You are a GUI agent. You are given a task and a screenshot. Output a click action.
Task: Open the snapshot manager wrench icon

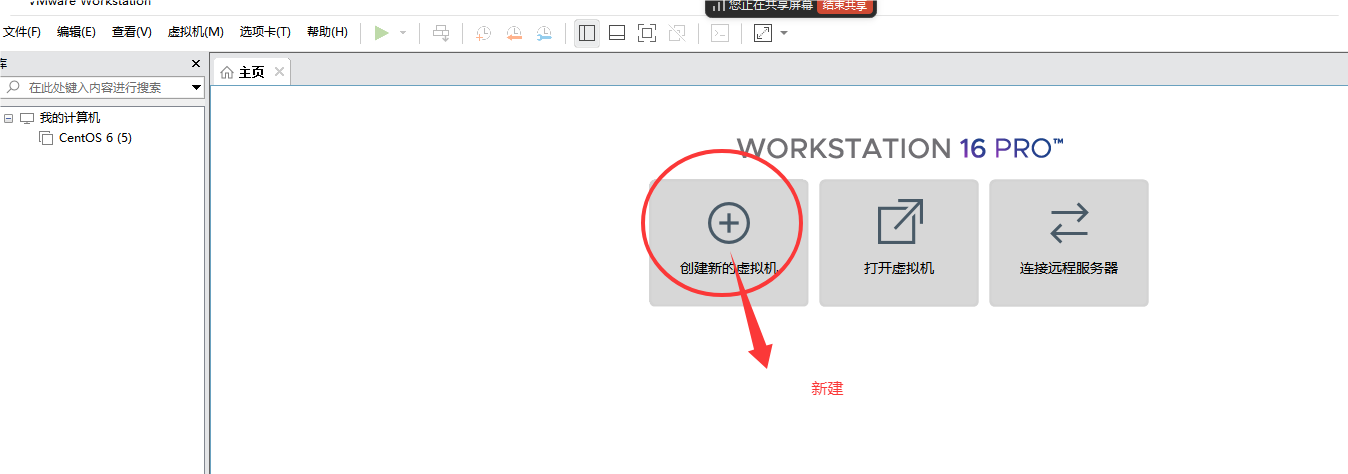click(544, 33)
